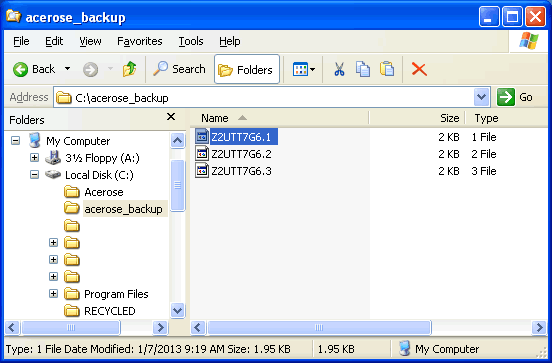
Task: Open the Views dropdown in the toolbar
Action: (303, 69)
